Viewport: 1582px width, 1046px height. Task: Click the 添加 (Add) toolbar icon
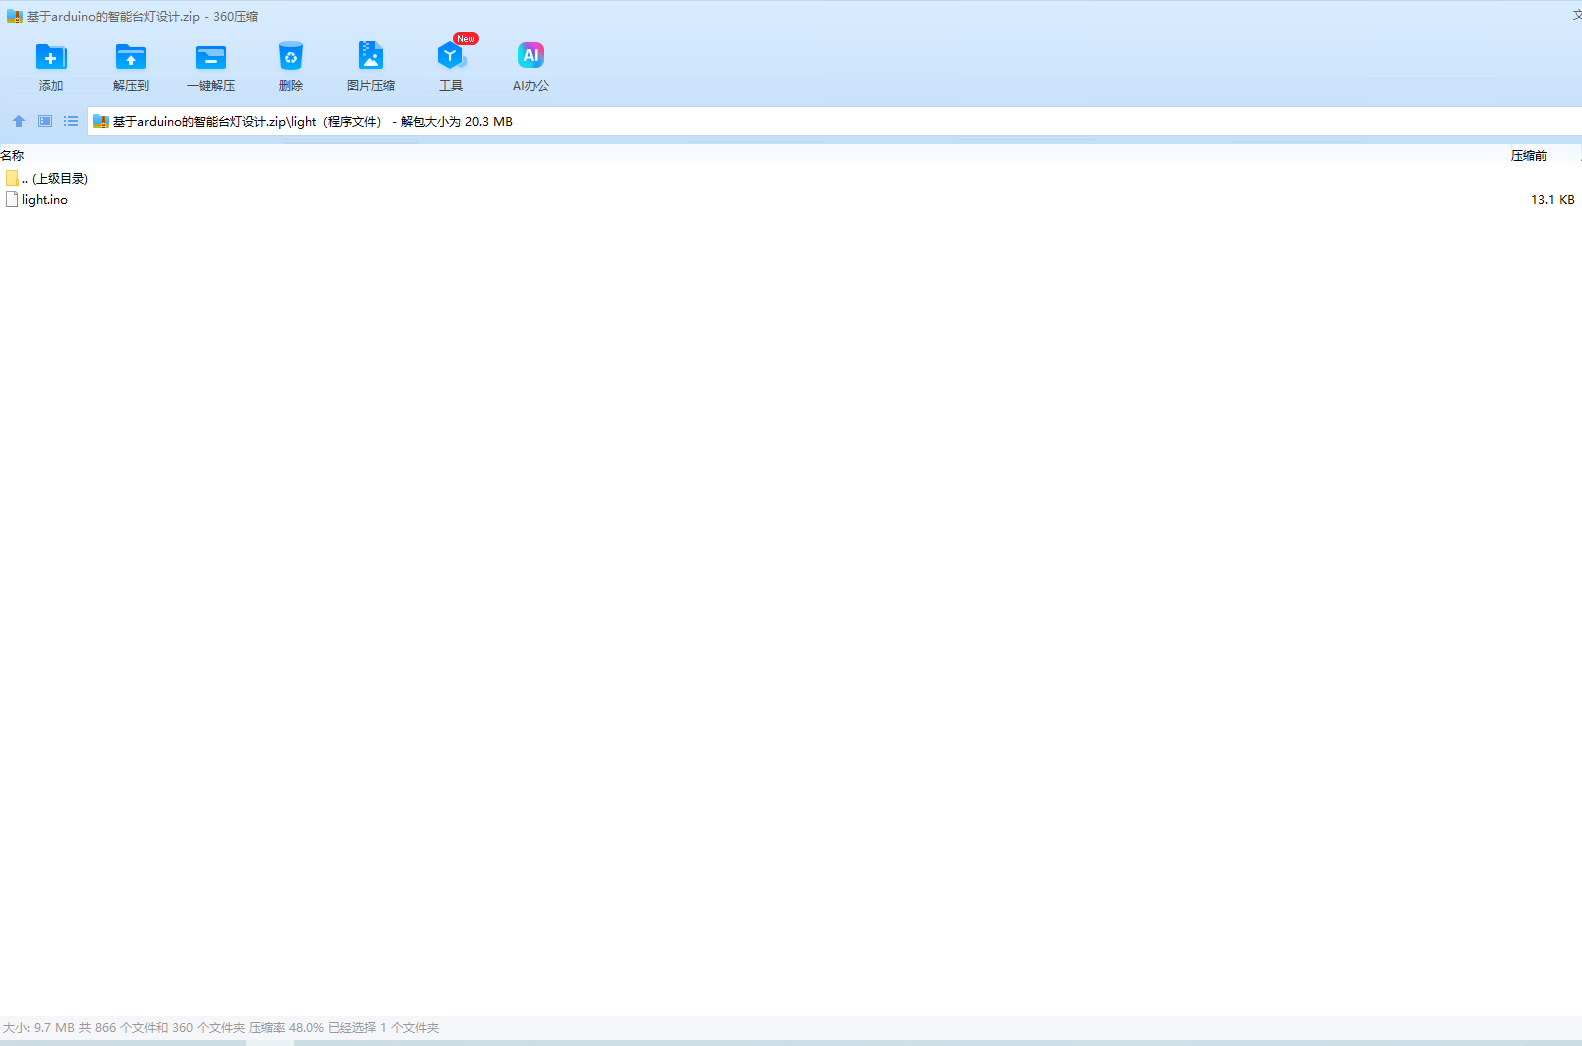51,57
